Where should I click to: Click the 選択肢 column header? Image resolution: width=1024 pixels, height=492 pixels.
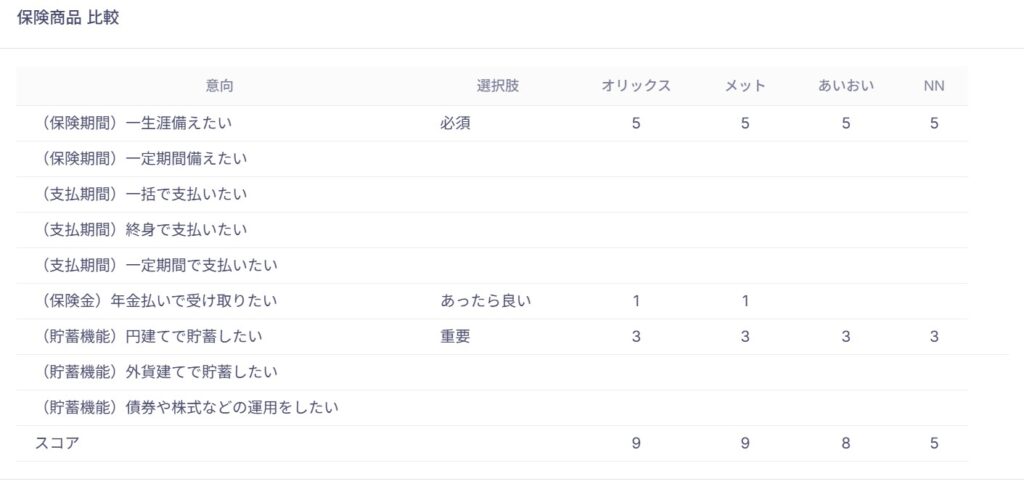tap(497, 86)
